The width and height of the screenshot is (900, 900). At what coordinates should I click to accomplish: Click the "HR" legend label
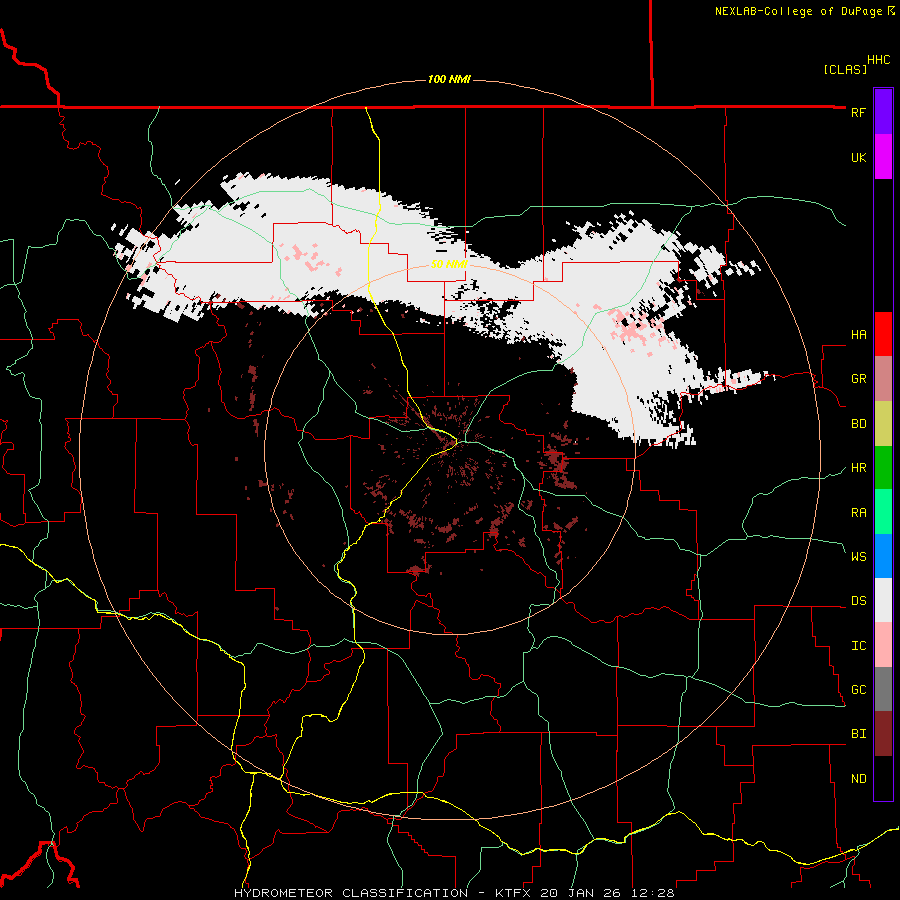coord(858,468)
